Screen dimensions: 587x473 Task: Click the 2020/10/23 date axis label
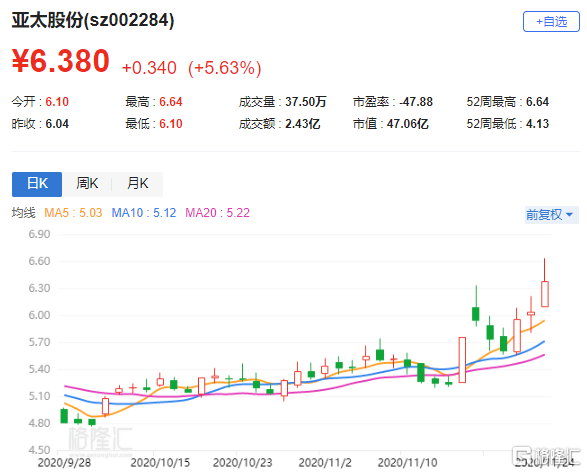pyautogui.click(x=243, y=463)
